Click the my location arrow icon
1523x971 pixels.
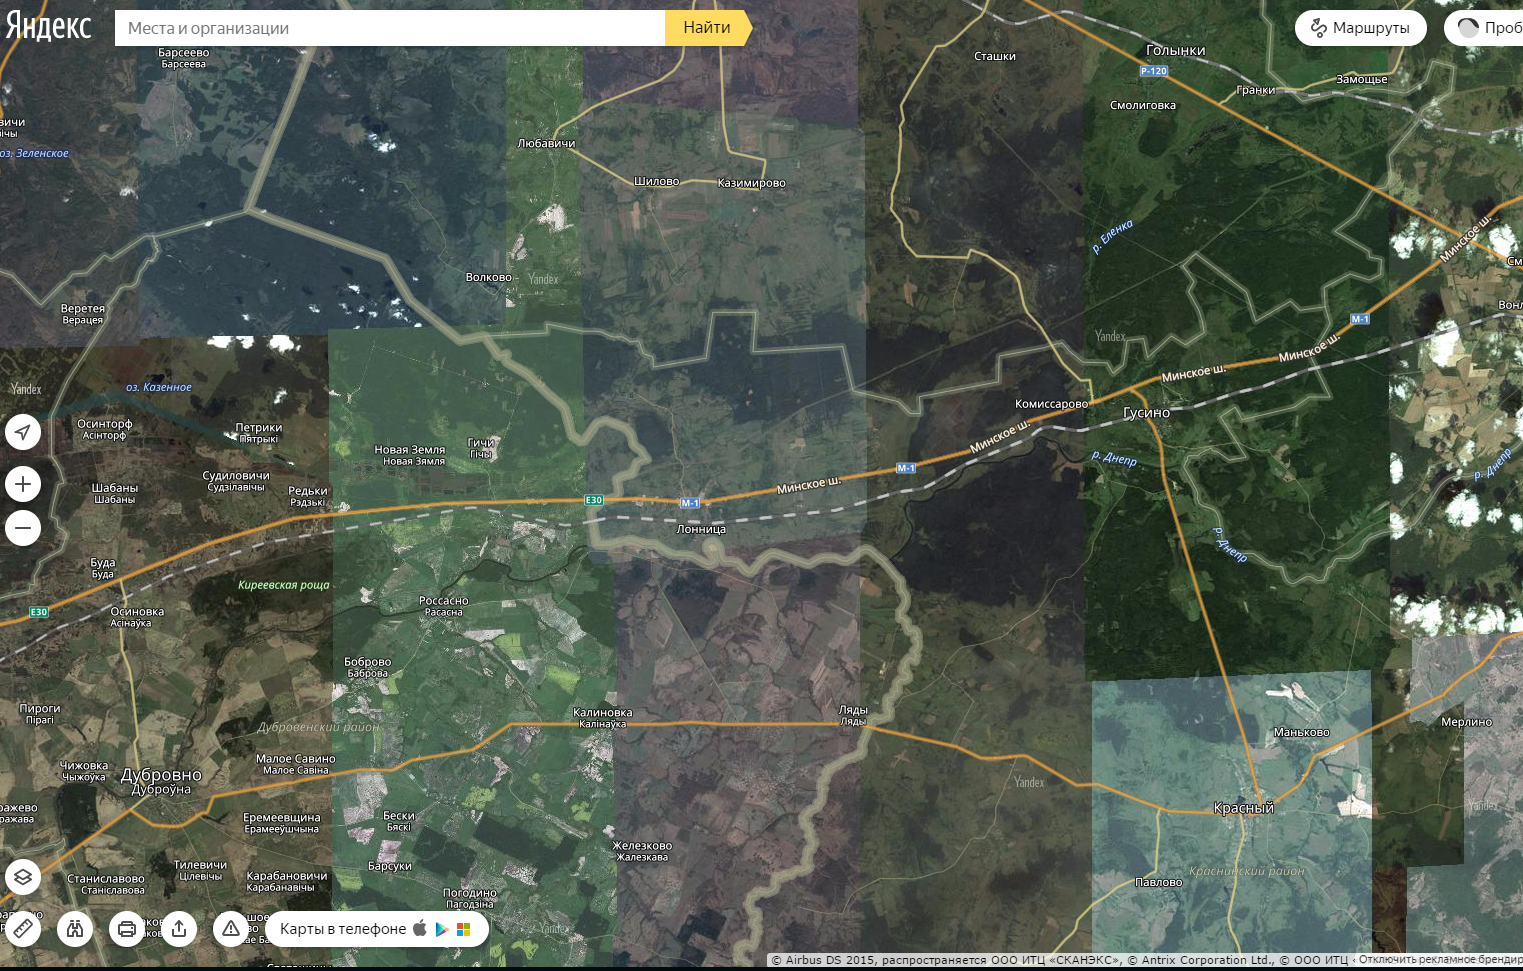tap(23, 432)
